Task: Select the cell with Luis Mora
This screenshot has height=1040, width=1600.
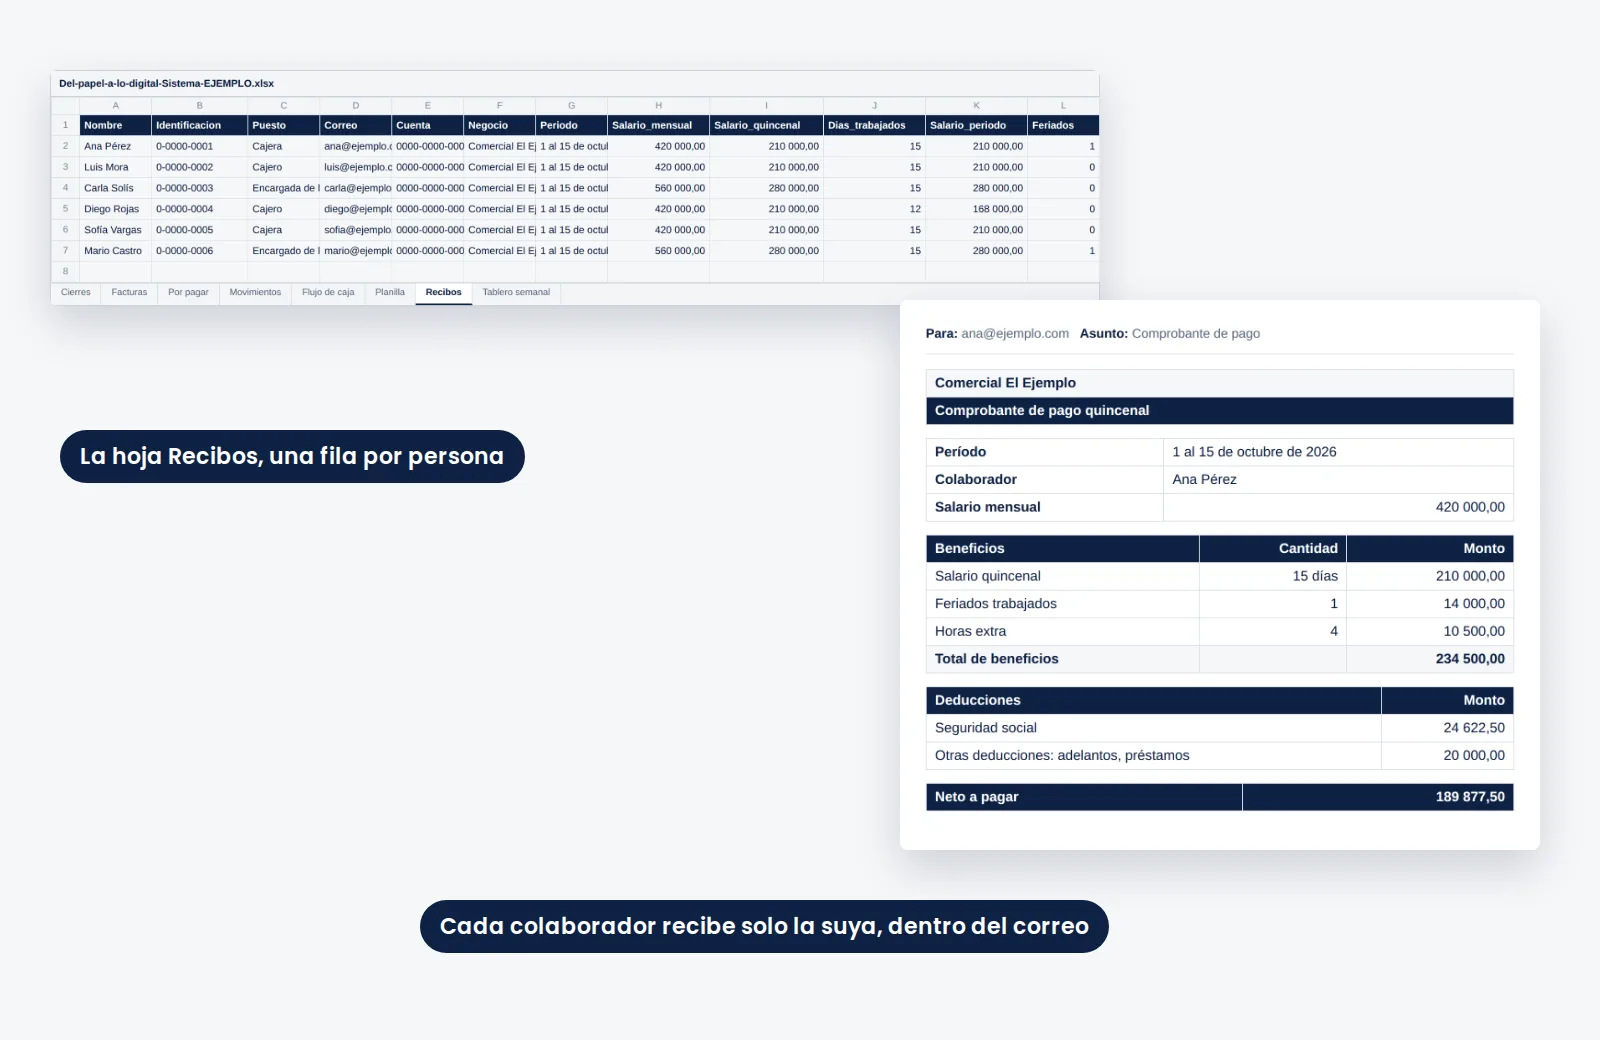Action: pos(115,168)
